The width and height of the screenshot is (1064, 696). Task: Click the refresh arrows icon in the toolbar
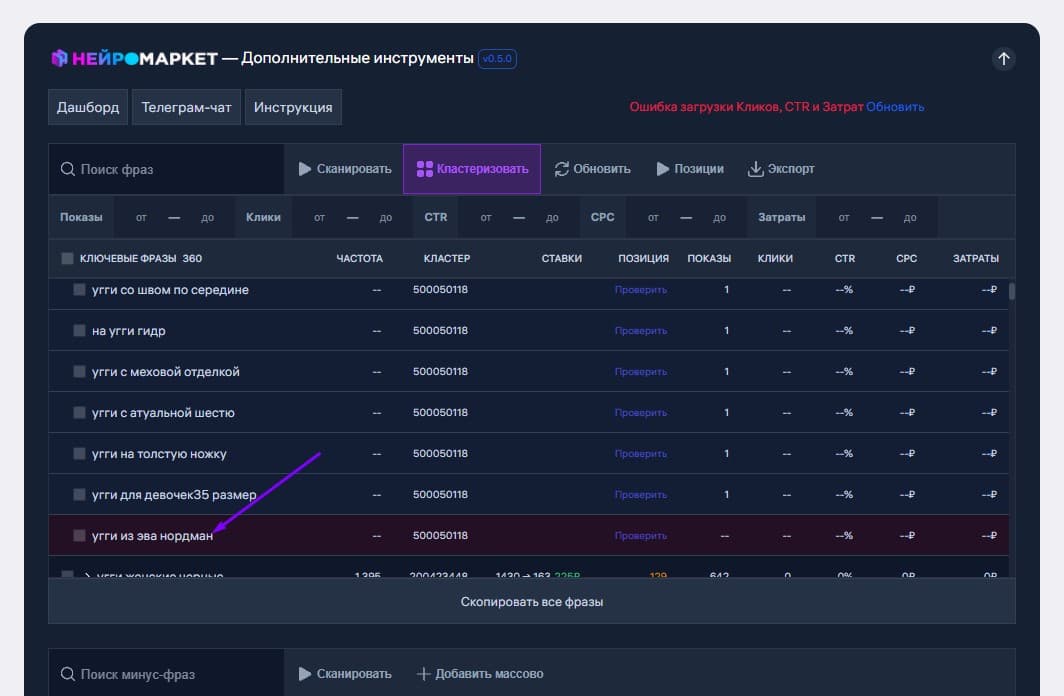(561, 169)
